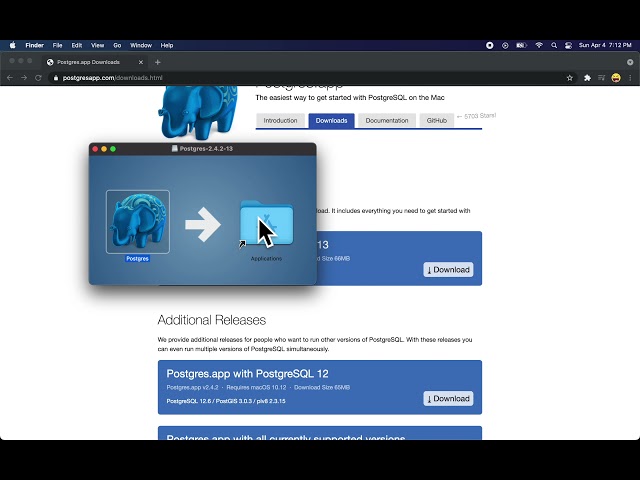The image size is (640, 480).
Task: Click the site lock icon in address bar
Action: pos(56,78)
